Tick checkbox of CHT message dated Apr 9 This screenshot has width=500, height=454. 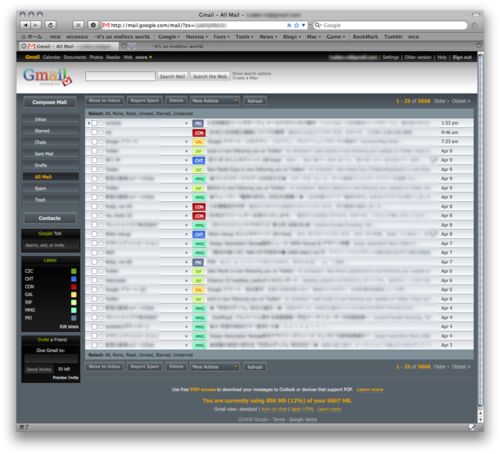tap(94, 160)
